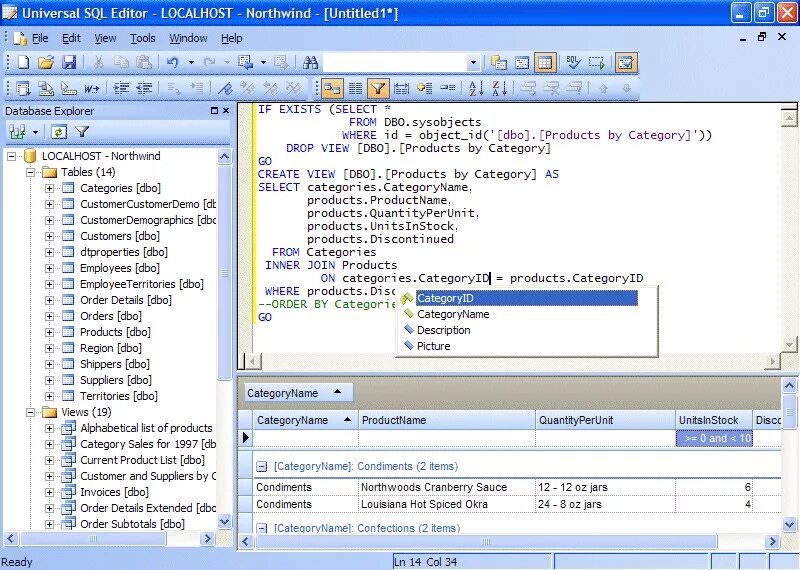The height and width of the screenshot is (570, 800).
Task: Sort by the QuantityPerUnit column header
Action: (x=606, y=420)
